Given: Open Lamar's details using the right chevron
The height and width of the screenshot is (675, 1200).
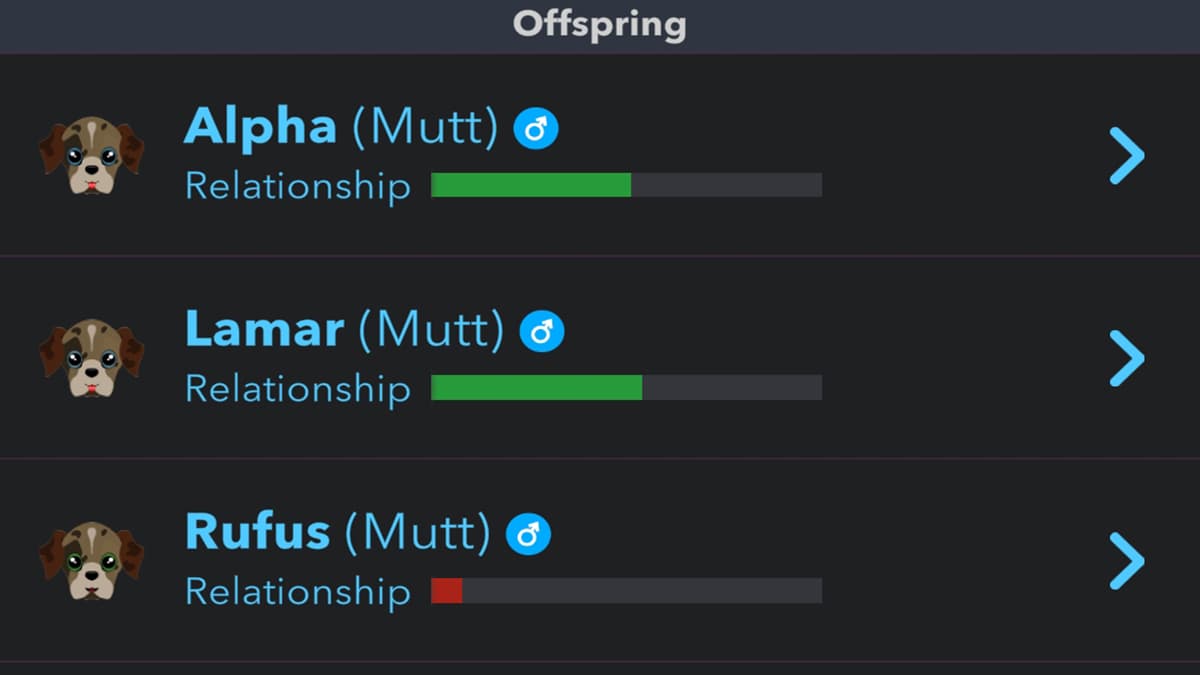Looking at the screenshot, I should coord(1127,359).
